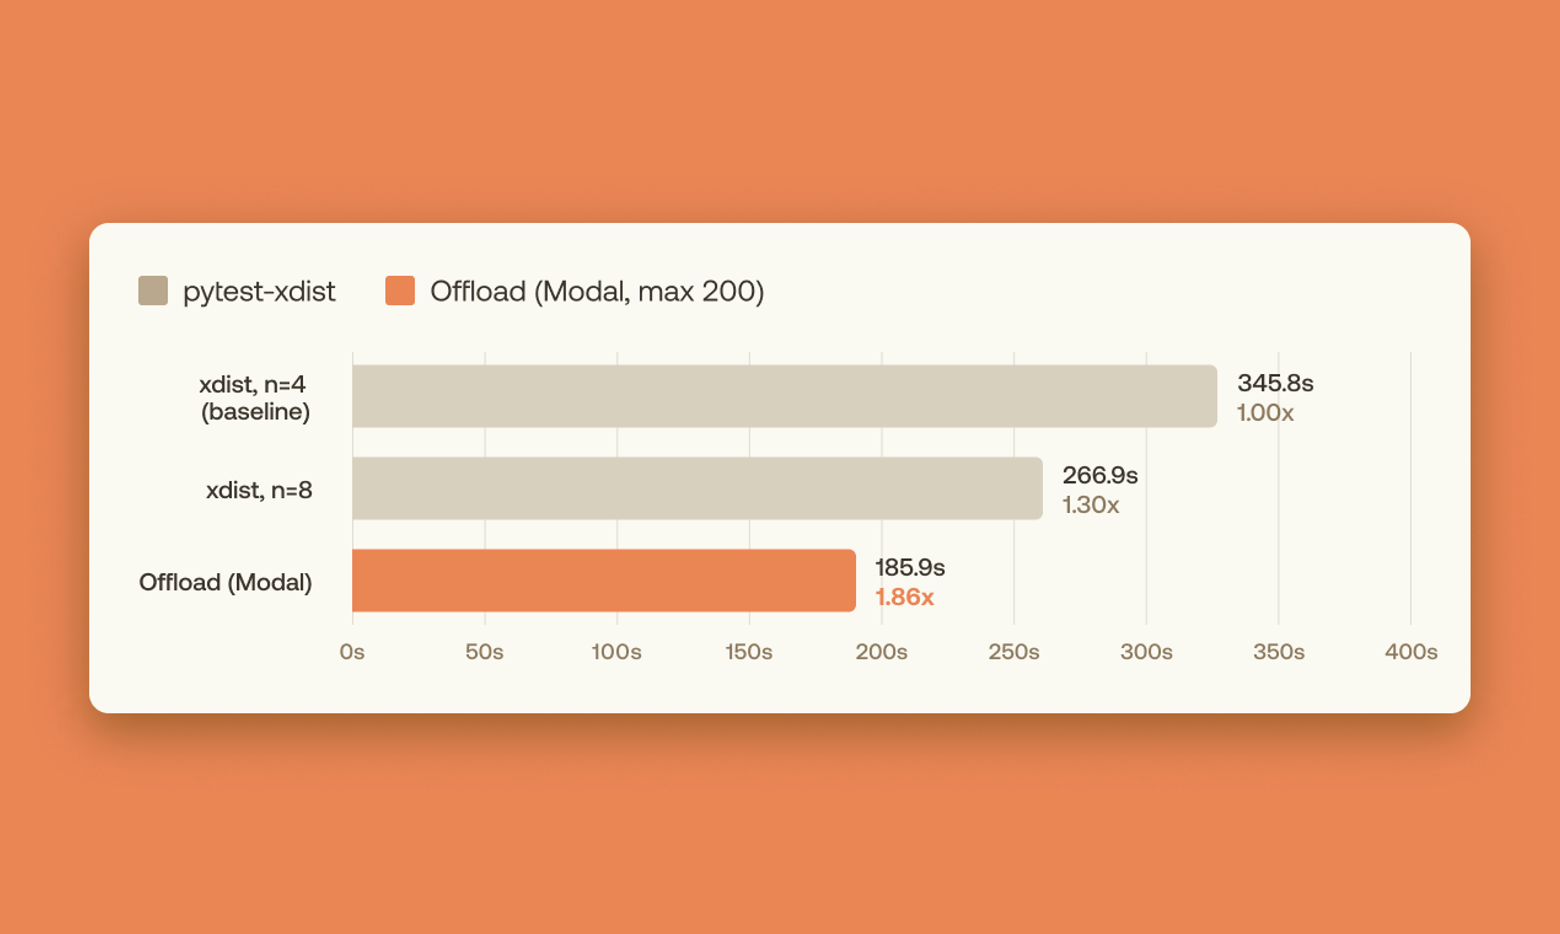Click the 0s axis tick label

pyautogui.click(x=352, y=652)
